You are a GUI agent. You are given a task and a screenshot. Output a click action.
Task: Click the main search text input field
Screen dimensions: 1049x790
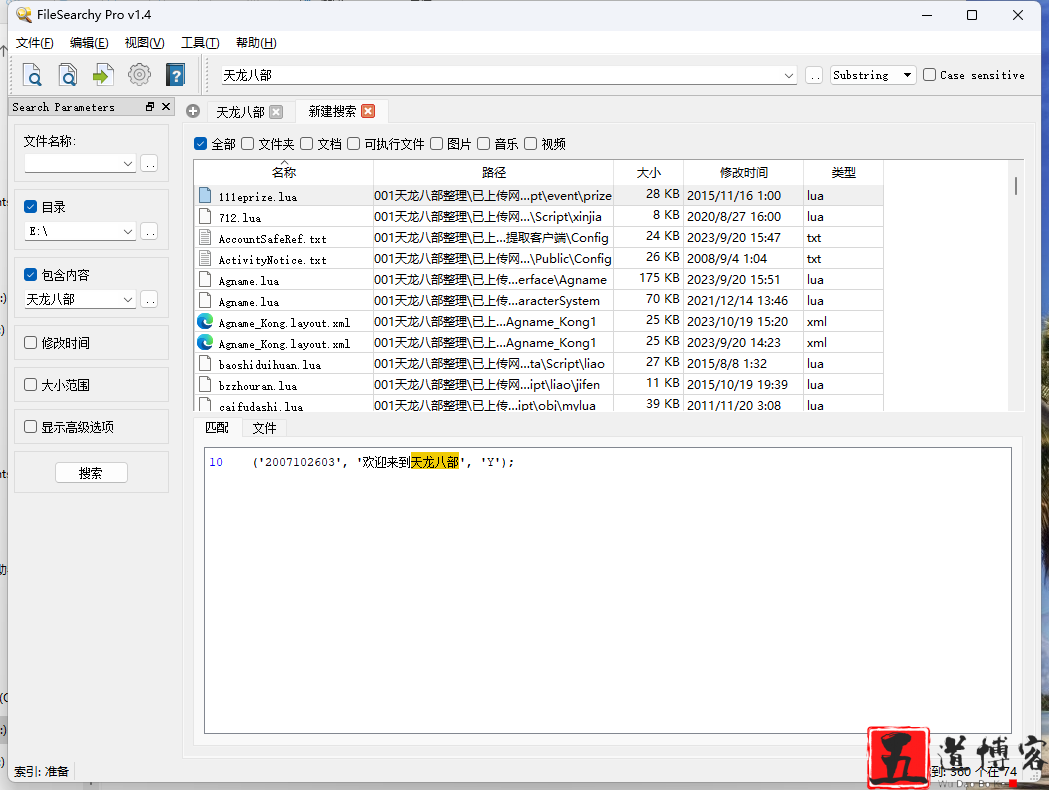coord(502,75)
